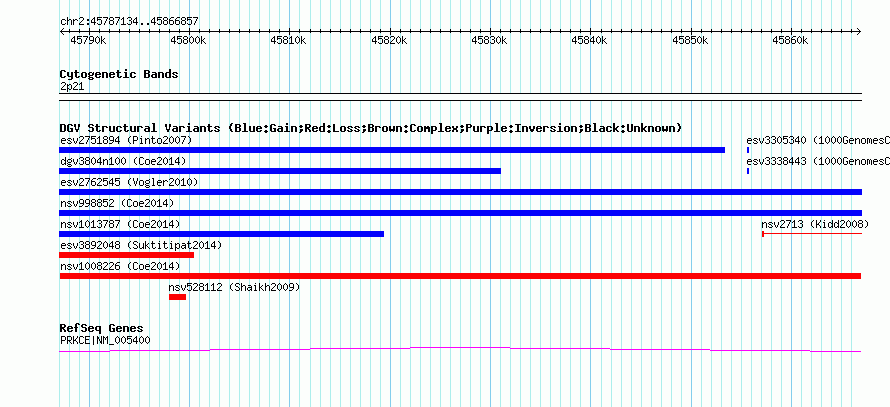This screenshot has width=890, height=407.
Task: Select the esv2751894 (Pinto2007) label
Action: tap(126, 140)
